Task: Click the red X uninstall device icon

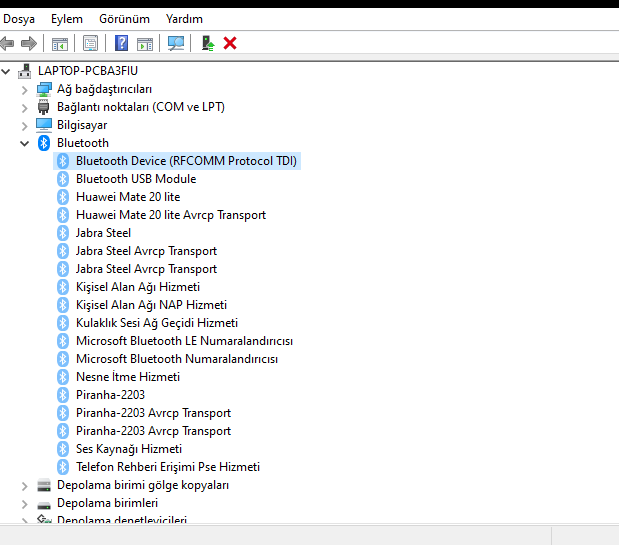Action: pos(230,43)
